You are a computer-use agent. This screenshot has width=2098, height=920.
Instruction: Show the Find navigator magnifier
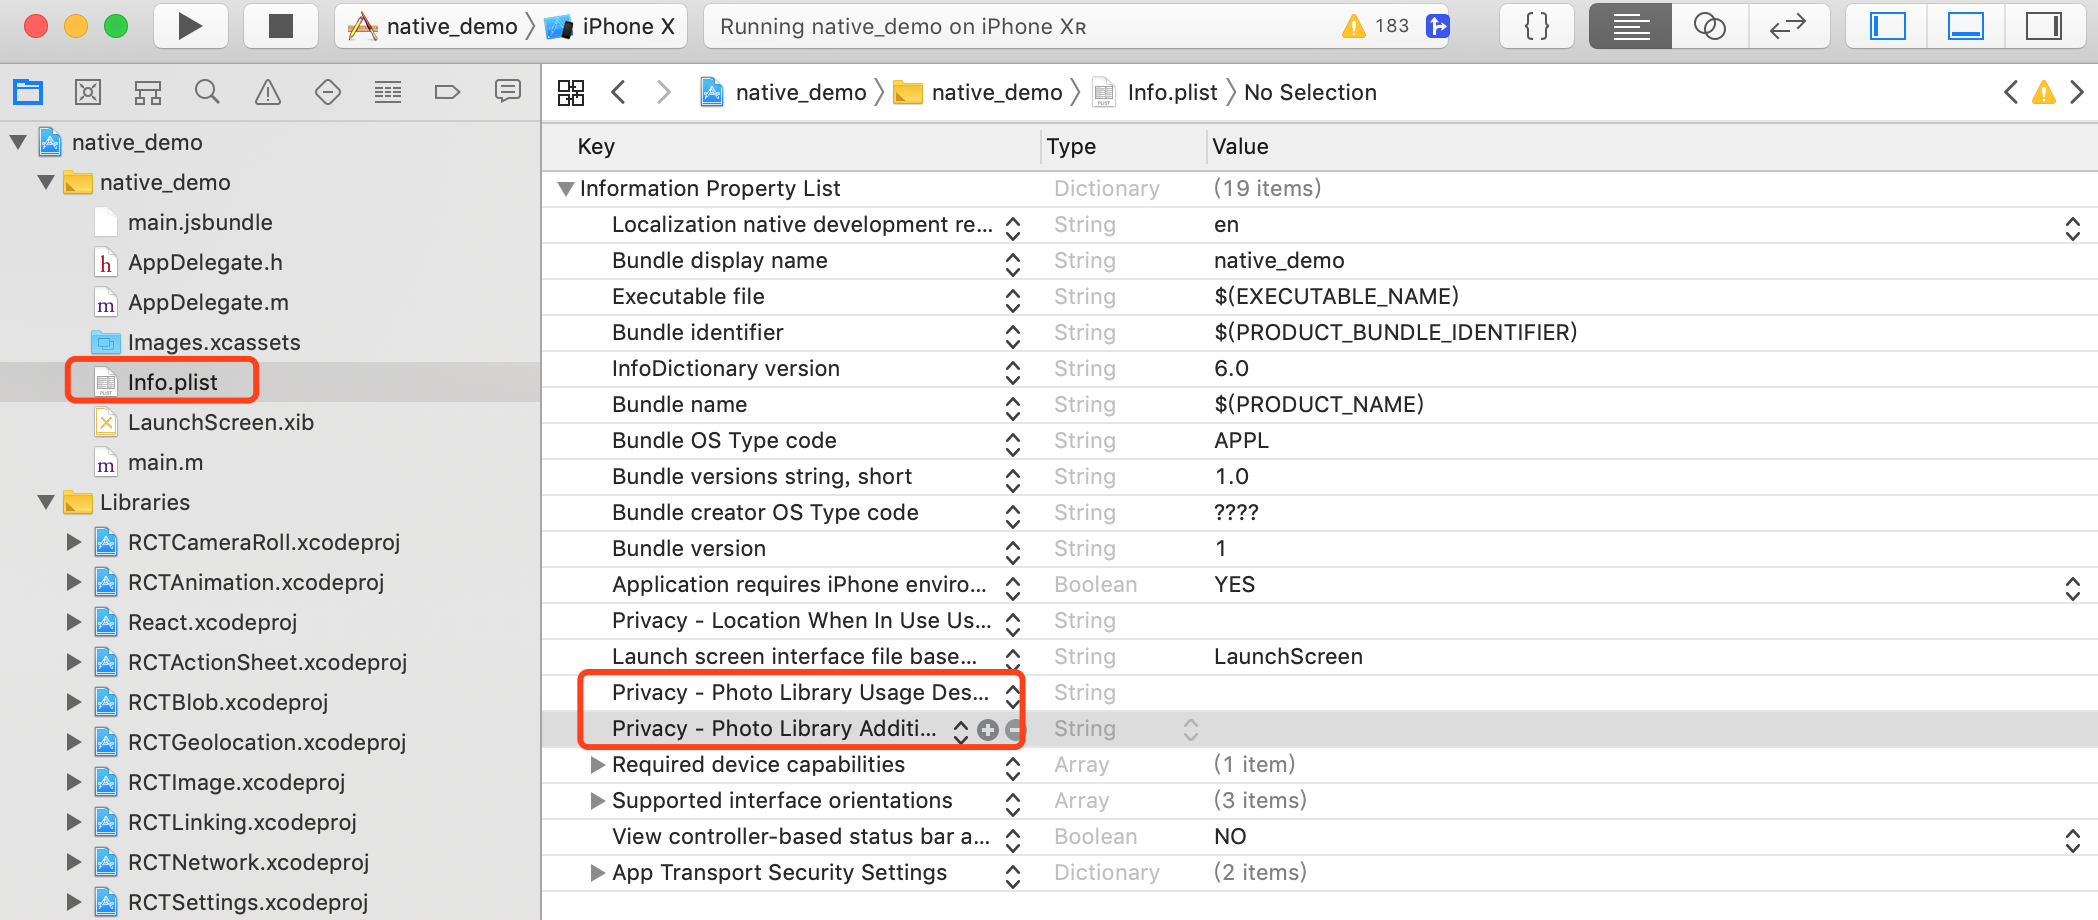click(207, 92)
